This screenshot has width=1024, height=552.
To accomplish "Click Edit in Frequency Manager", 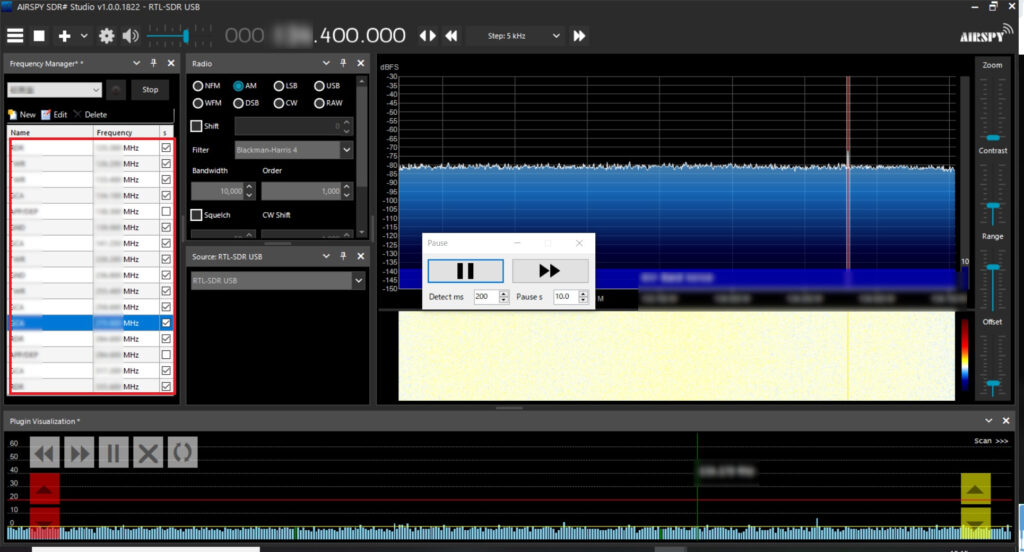I will click(x=54, y=114).
